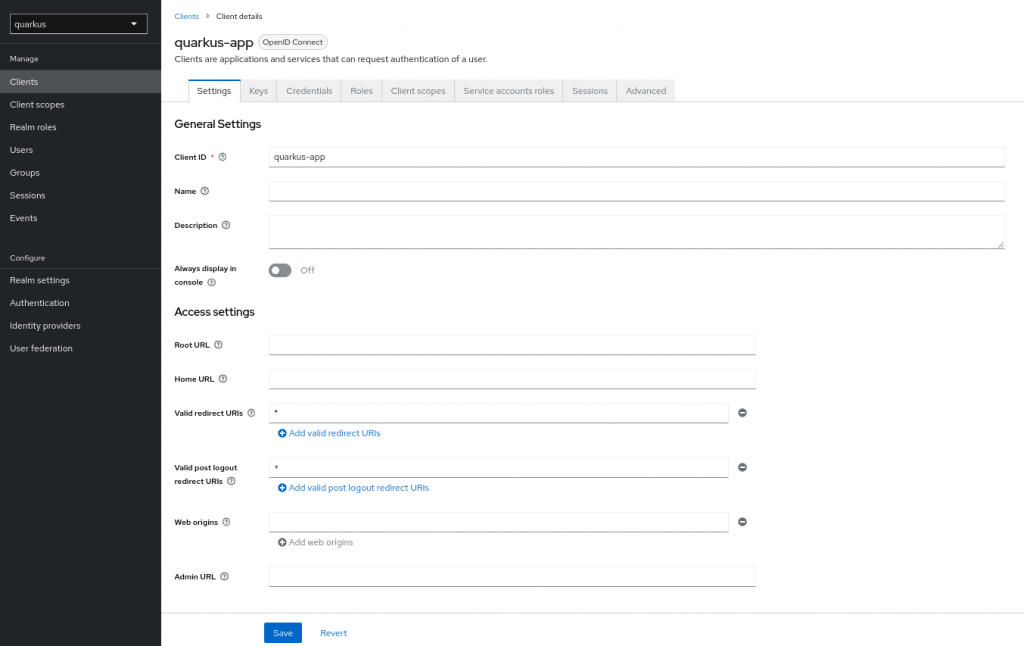Enable the Always display in console toggle
Screen dimensions: 1024x646
click(279, 270)
